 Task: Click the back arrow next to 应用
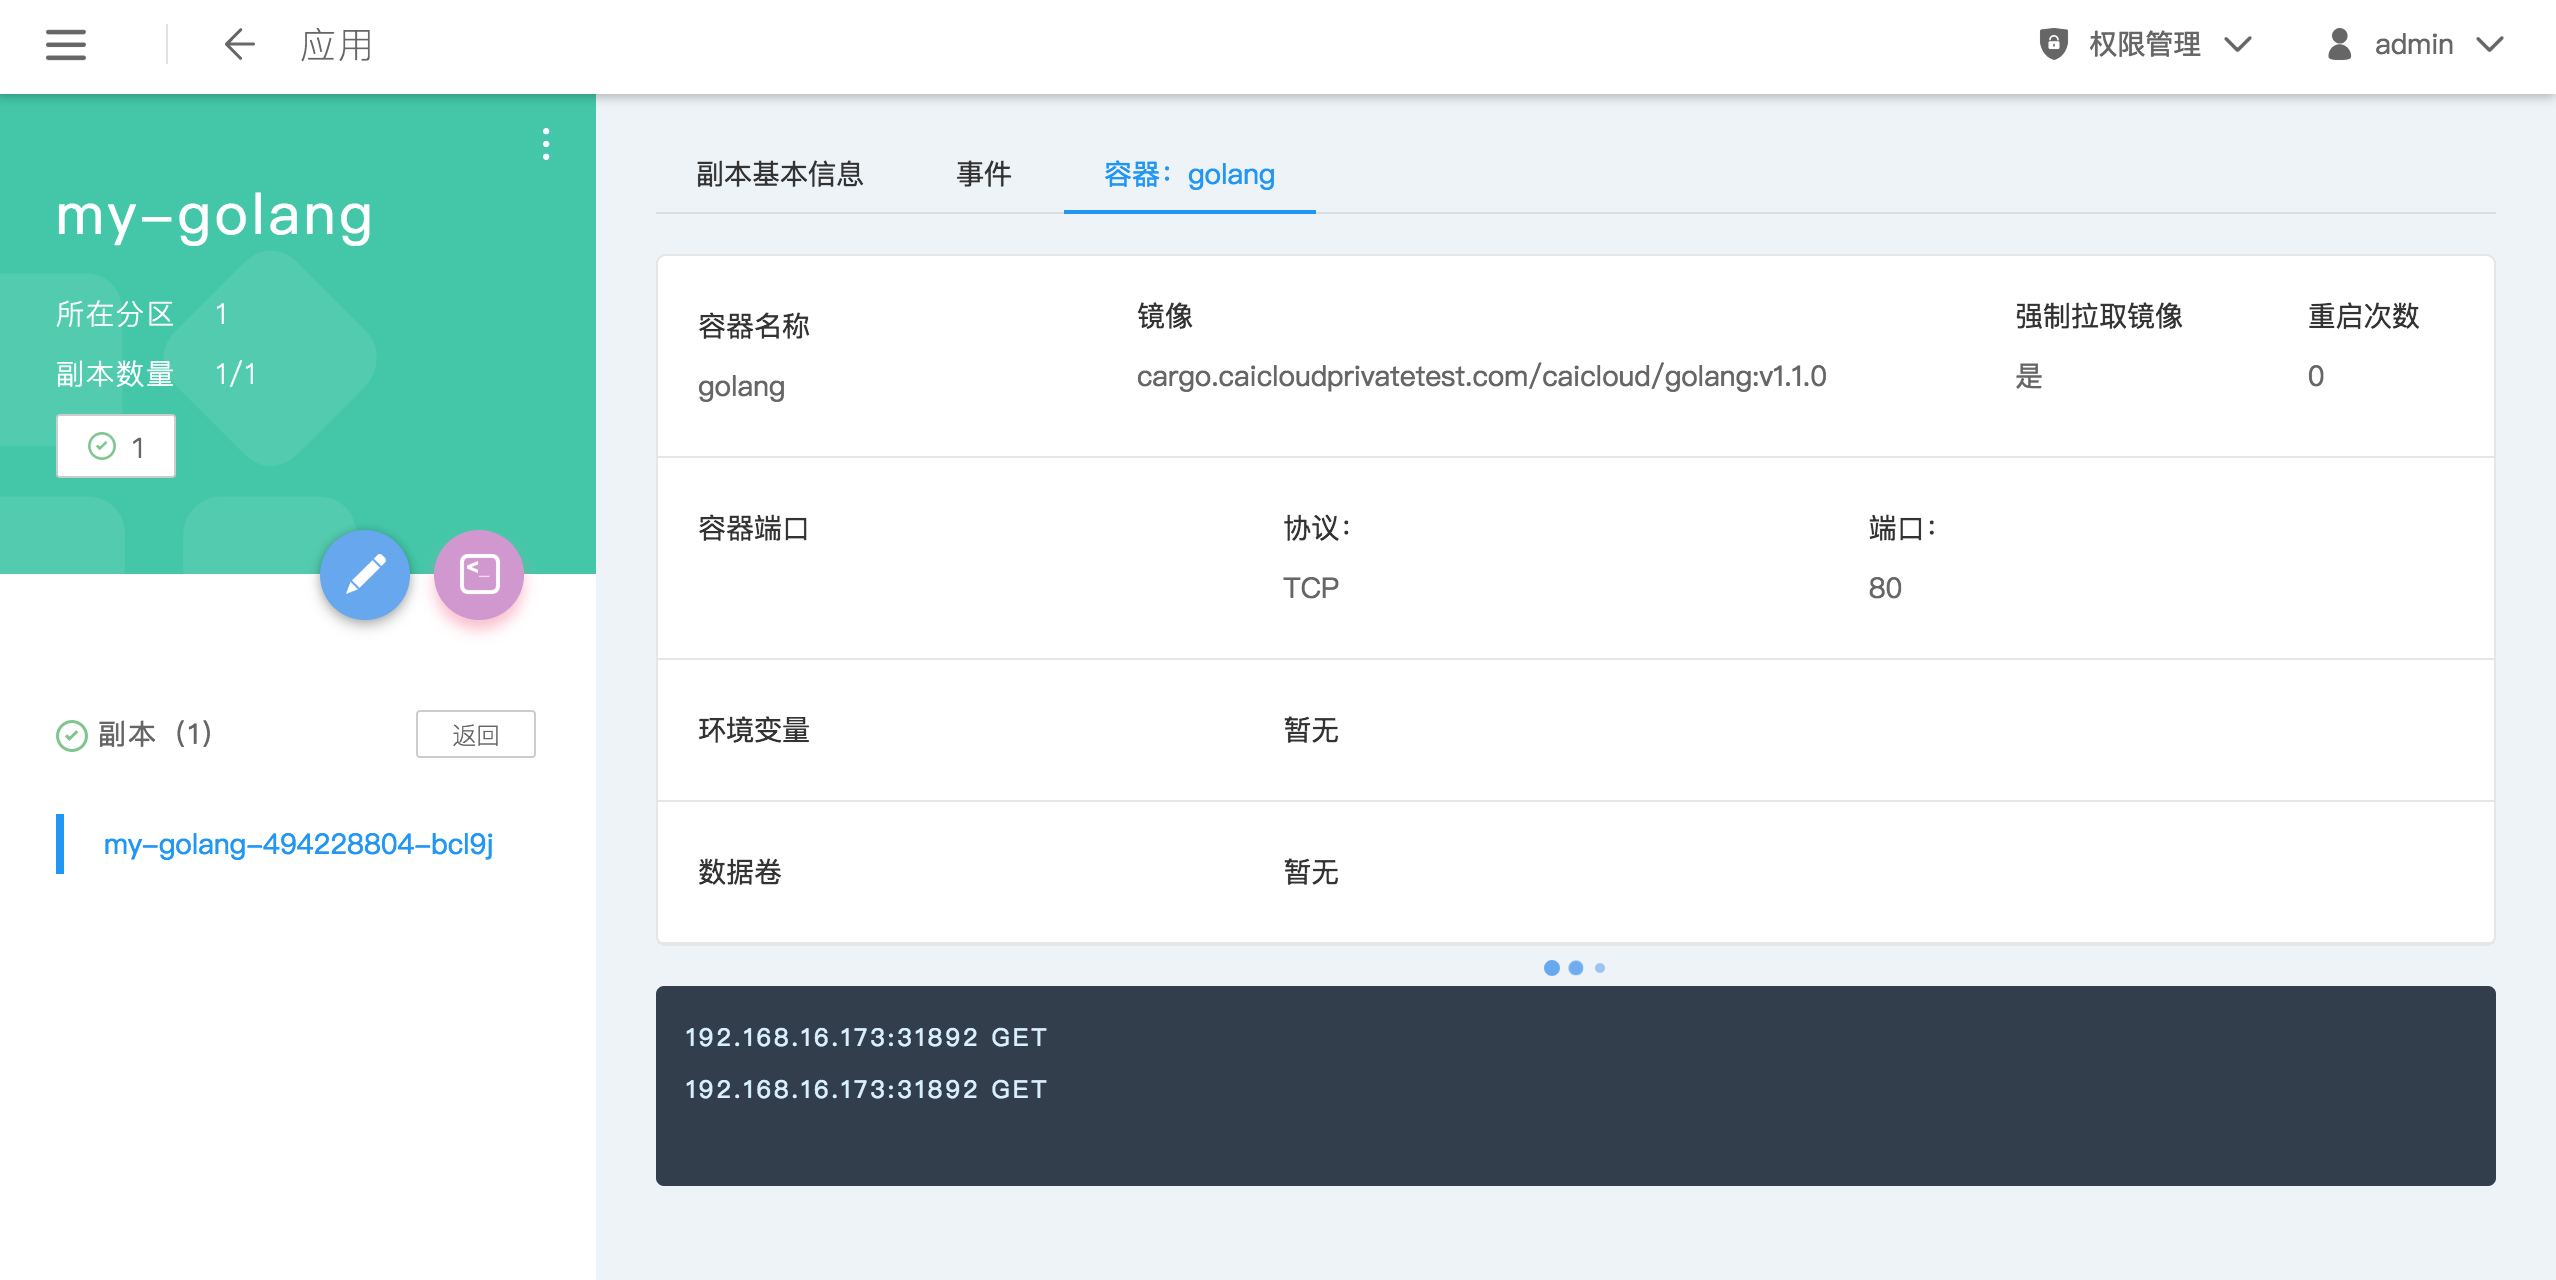click(x=239, y=45)
